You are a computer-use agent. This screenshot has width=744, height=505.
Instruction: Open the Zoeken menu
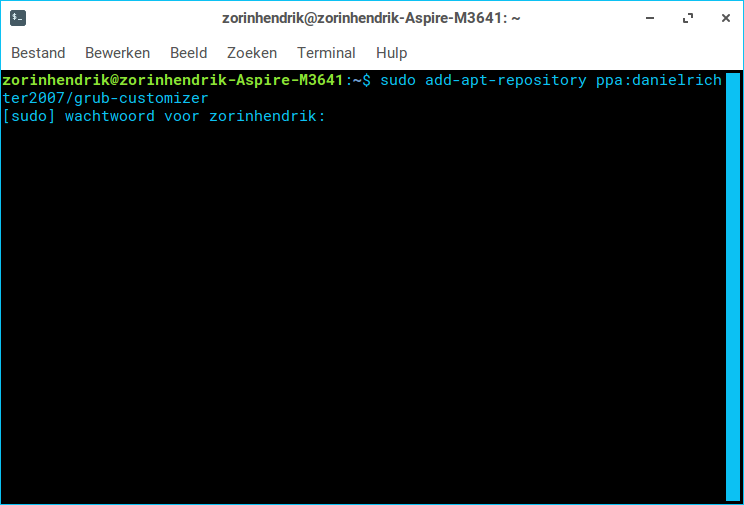coord(252,53)
